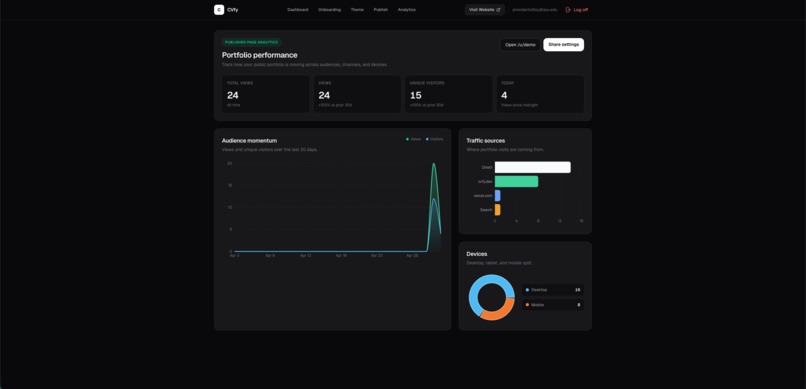Click the Unique Visitors stat card

448,94
